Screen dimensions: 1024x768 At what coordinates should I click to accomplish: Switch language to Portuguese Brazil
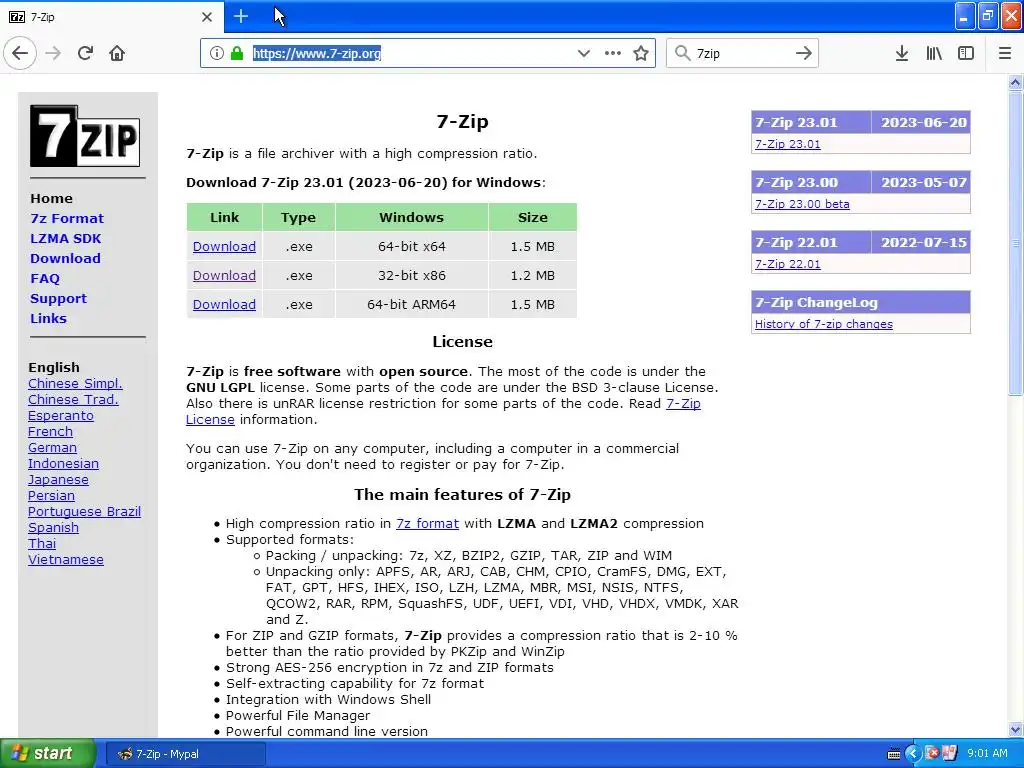pos(84,512)
